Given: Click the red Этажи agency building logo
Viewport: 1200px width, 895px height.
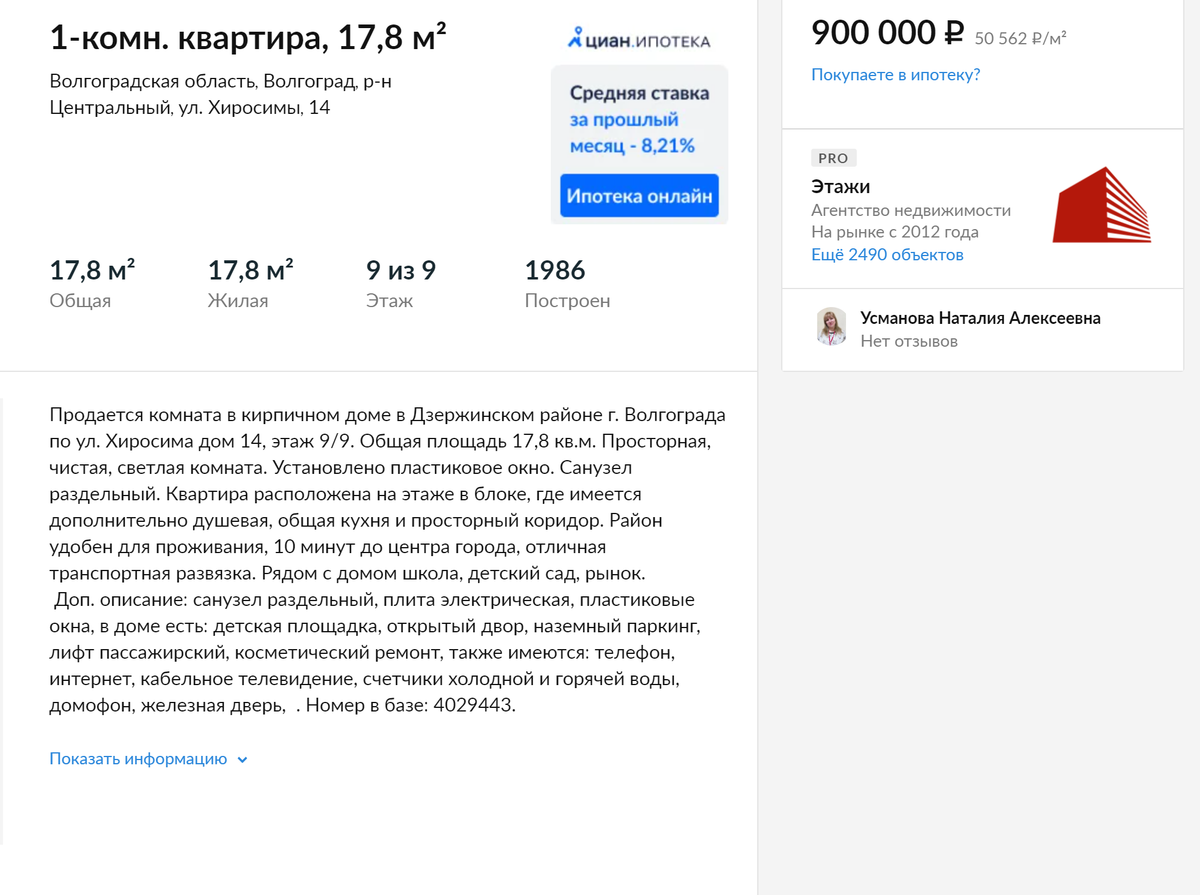Looking at the screenshot, I should coord(1102,205).
